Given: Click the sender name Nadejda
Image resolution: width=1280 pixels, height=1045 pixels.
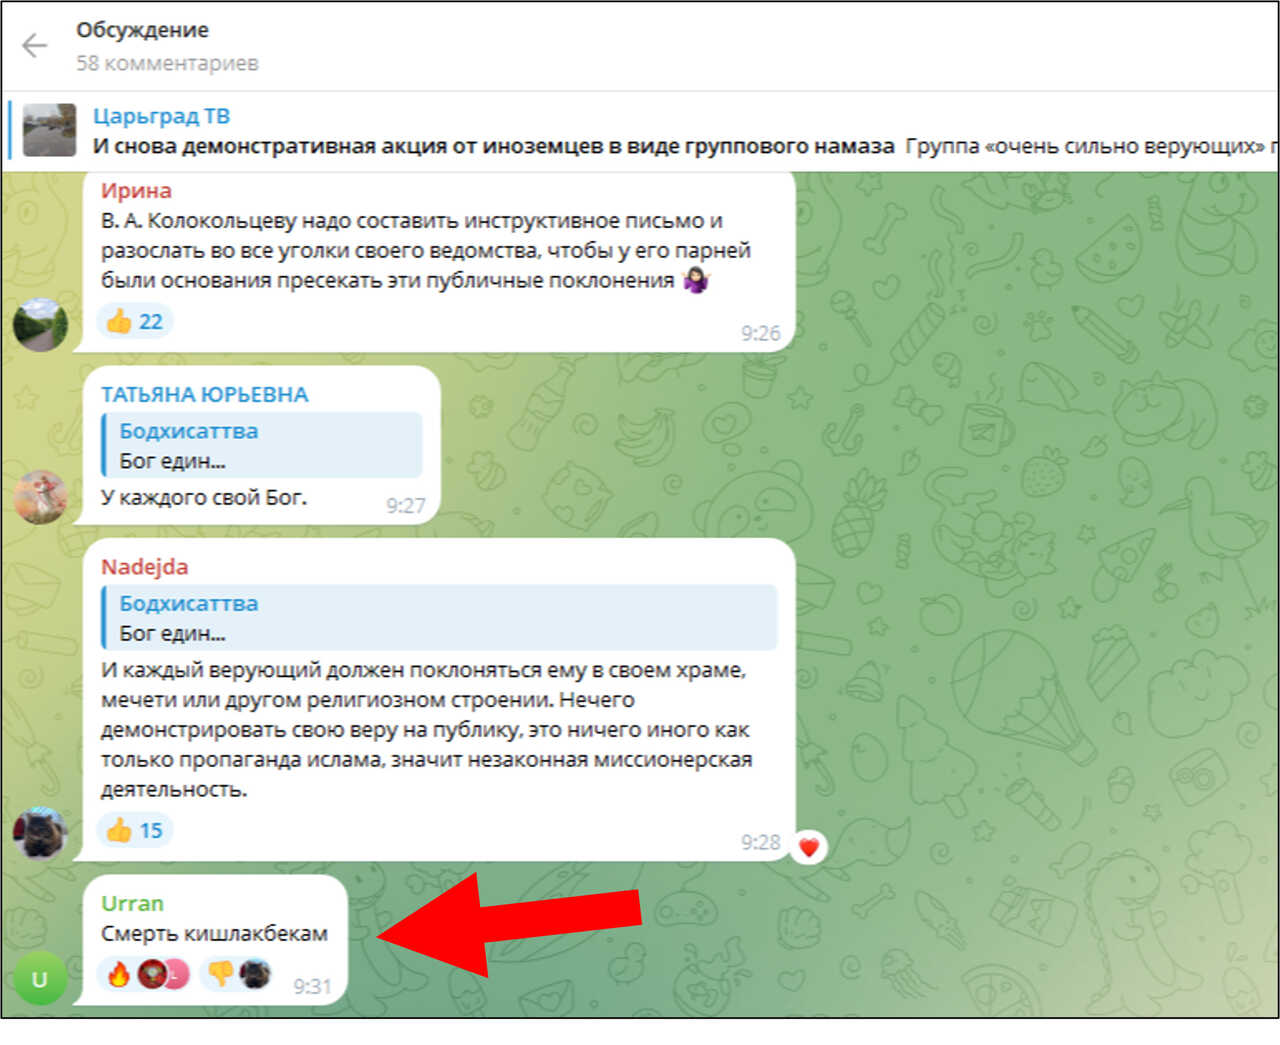Looking at the screenshot, I should 144,566.
